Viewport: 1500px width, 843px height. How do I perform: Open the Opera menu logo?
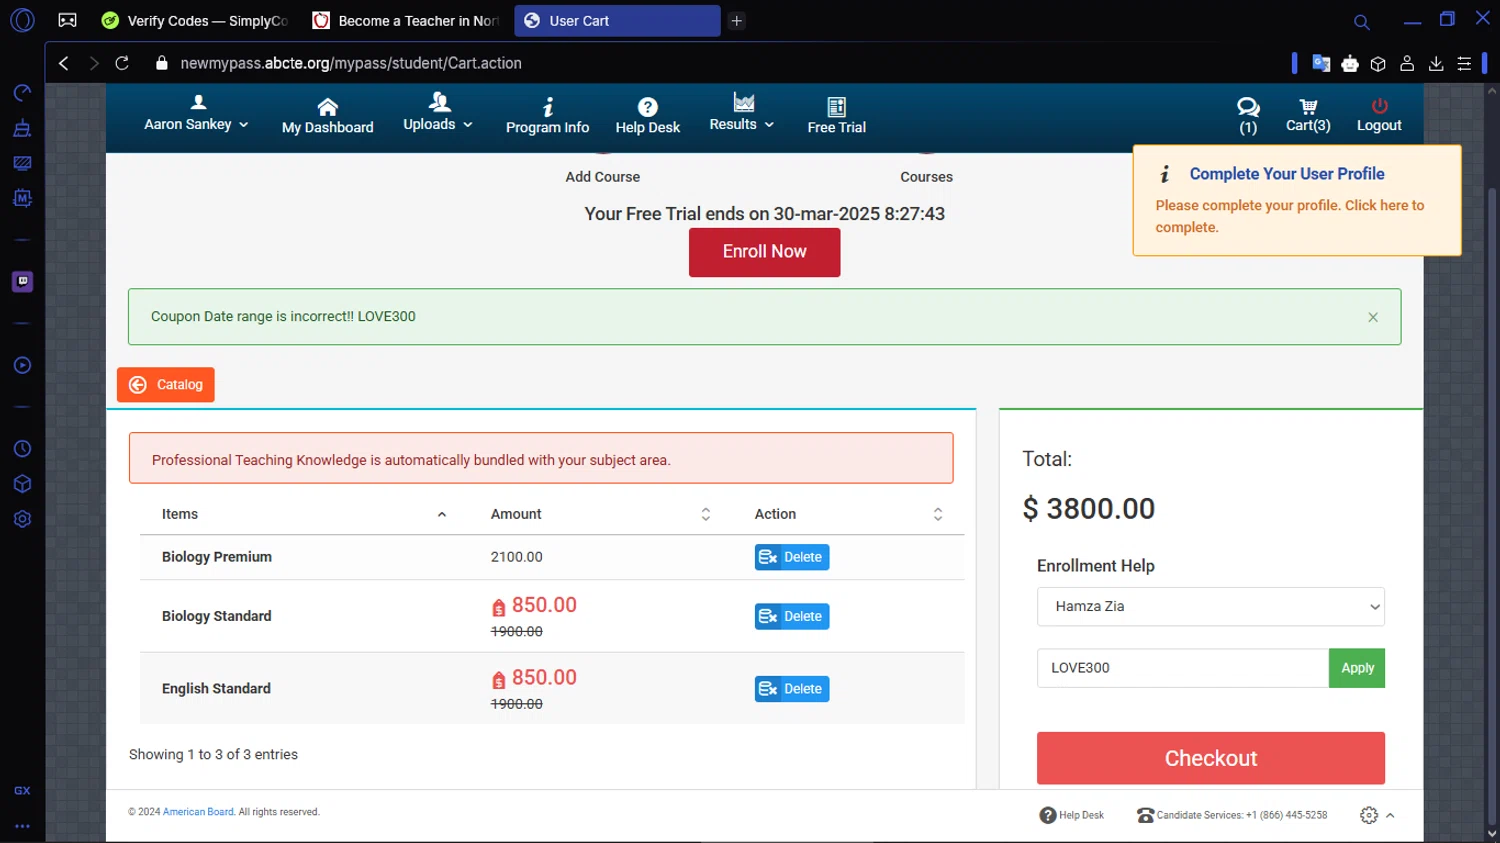click(x=22, y=20)
